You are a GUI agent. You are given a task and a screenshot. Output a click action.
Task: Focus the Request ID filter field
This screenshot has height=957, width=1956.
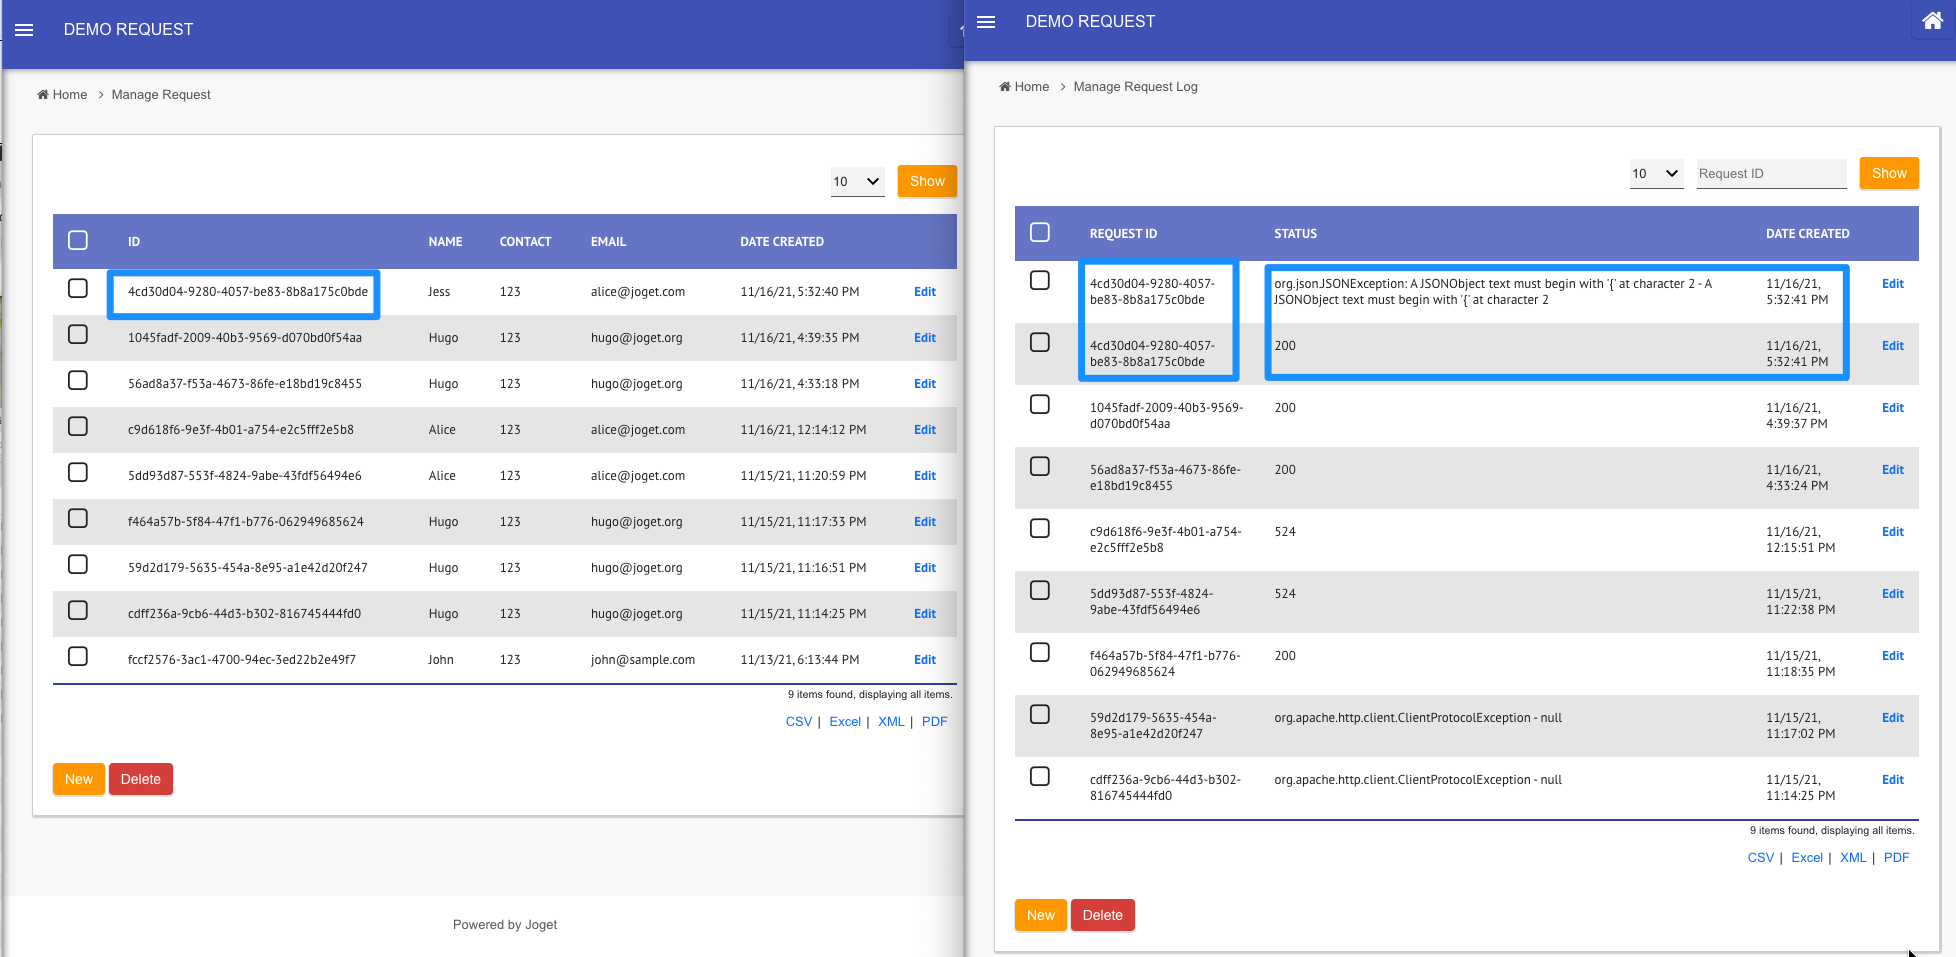(x=1770, y=174)
